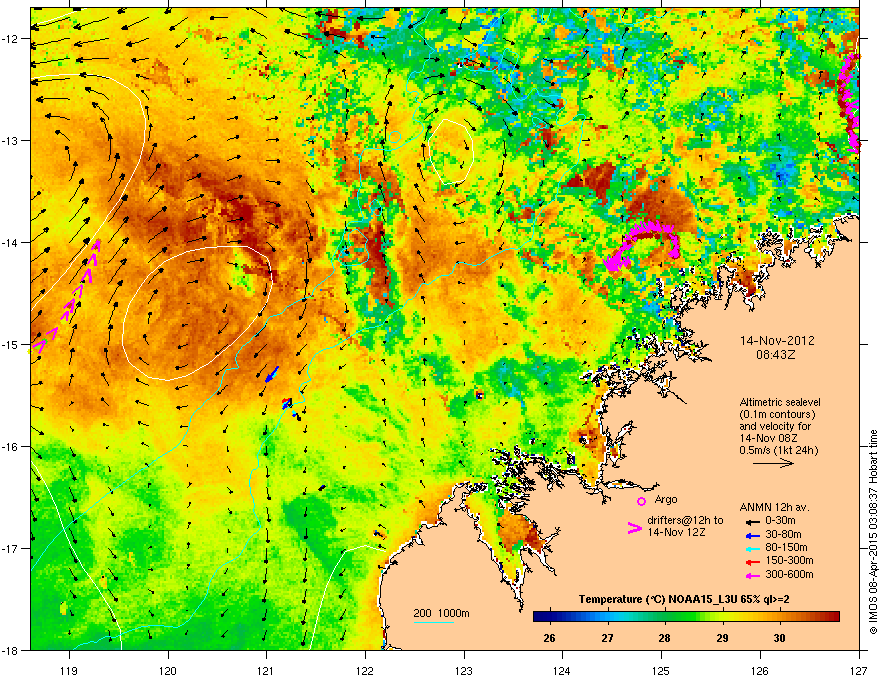
Task: Click longitude axis label 124
Action: click(x=562, y=671)
